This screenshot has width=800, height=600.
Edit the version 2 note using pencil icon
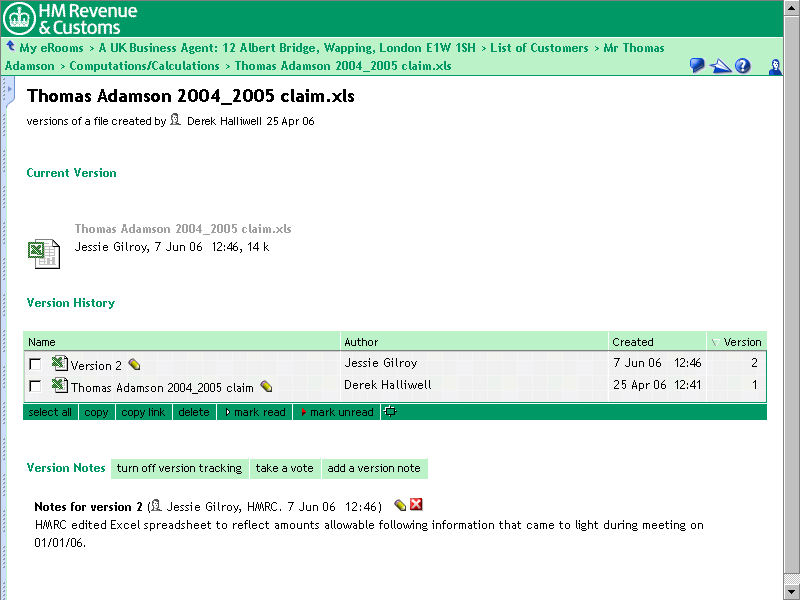pos(400,505)
